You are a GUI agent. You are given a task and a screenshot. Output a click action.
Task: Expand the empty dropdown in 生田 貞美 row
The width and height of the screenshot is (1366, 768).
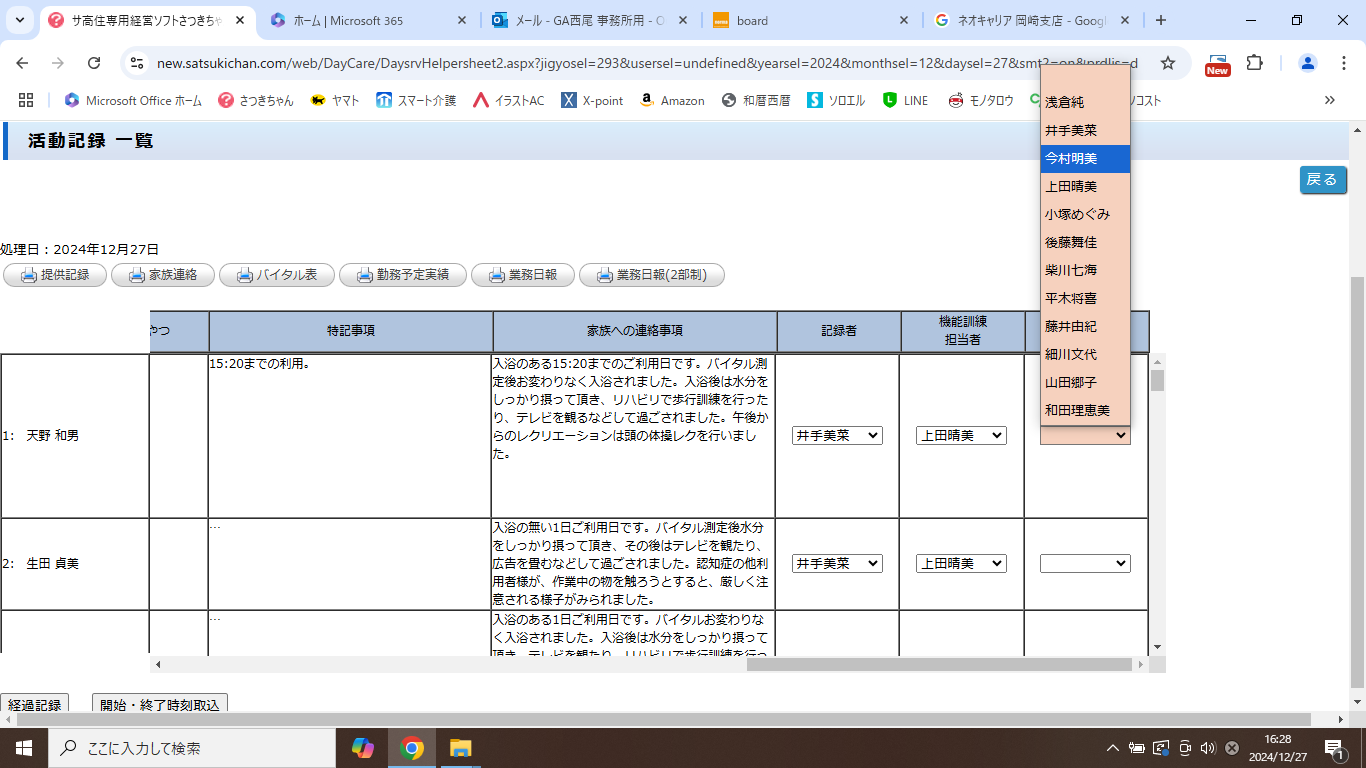(1085, 564)
